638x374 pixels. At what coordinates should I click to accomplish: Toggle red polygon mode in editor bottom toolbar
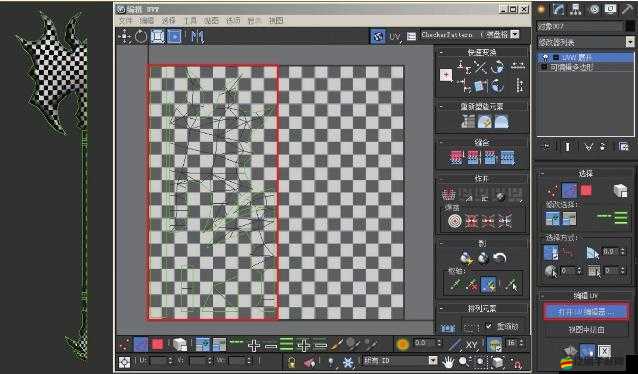(157, 345)
